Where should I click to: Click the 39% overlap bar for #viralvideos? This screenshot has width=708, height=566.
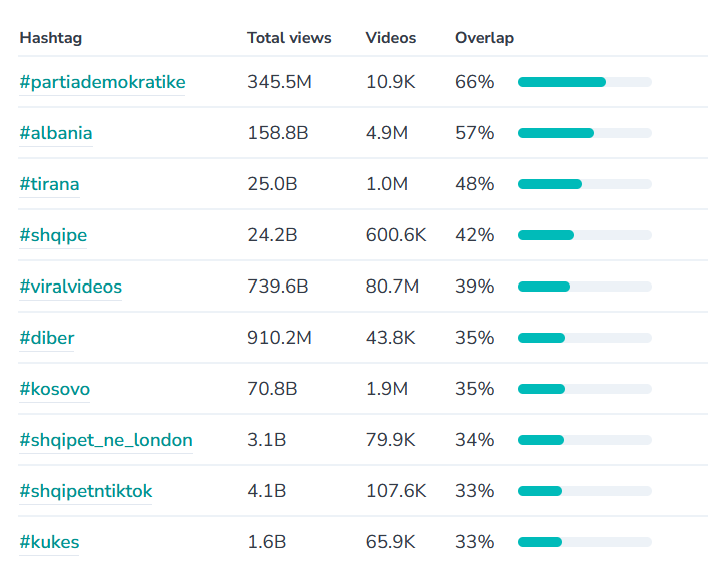click(585, 287)
